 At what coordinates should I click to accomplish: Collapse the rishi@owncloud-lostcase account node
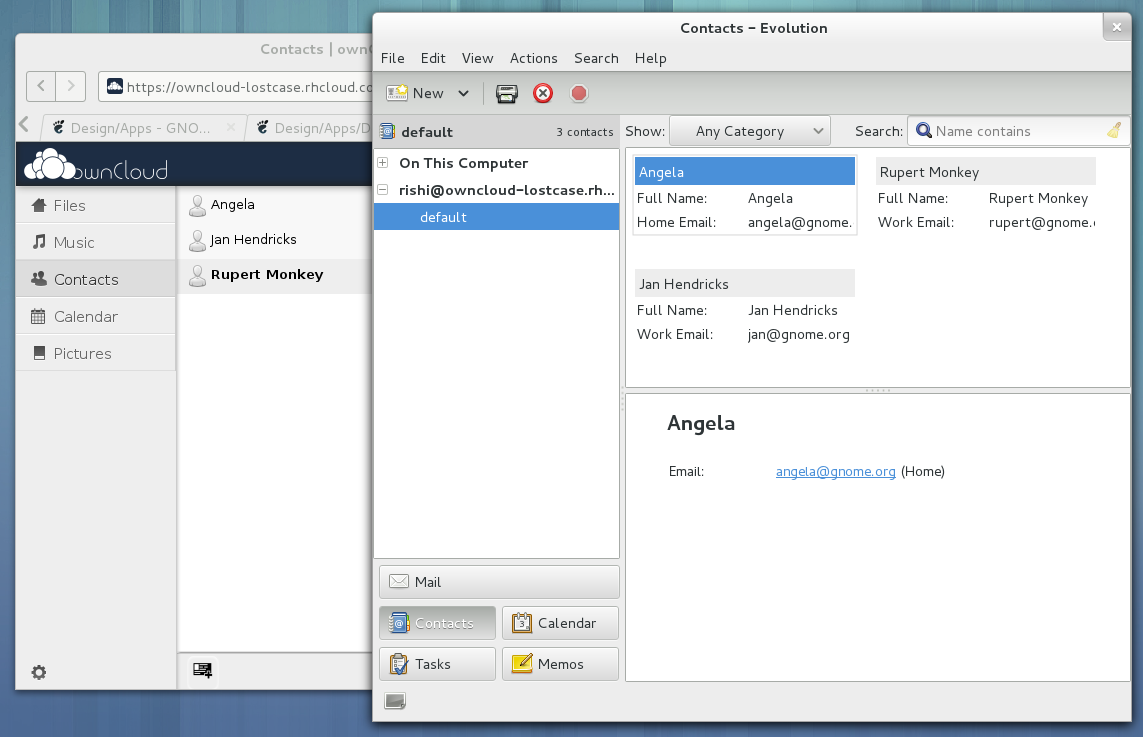tap(383, 190)
